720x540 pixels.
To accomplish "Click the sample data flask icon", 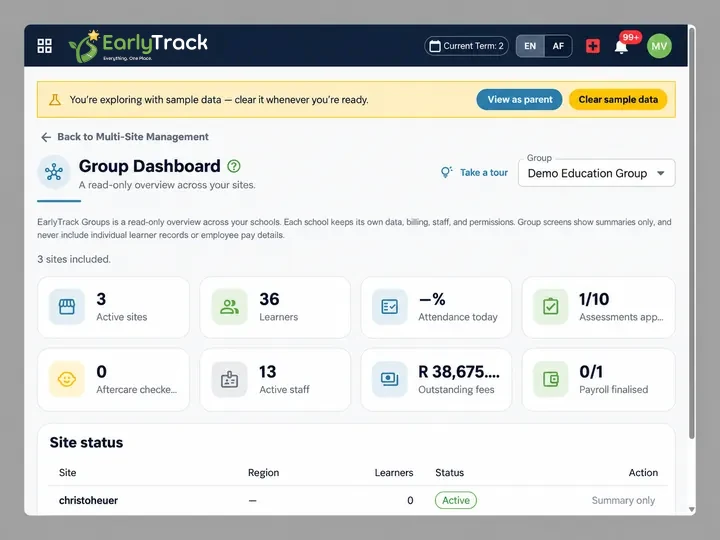I will [55, 100].
